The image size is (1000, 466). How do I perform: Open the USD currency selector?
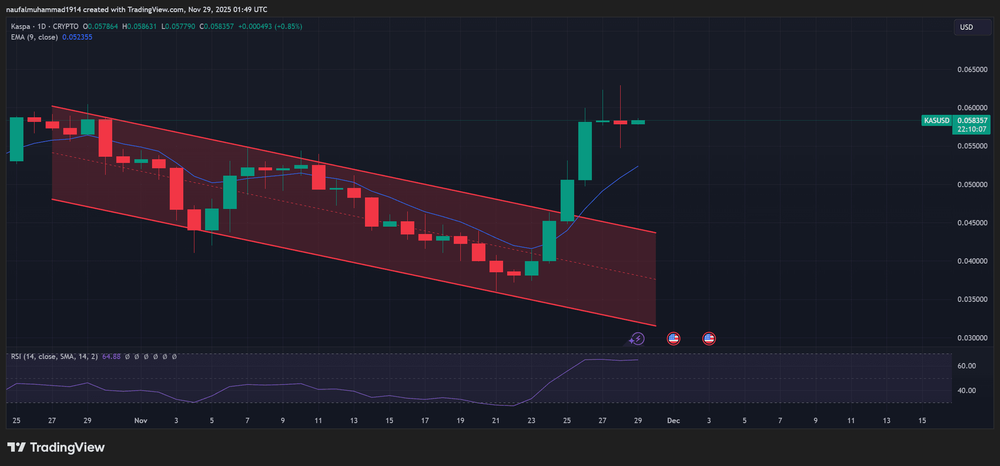click(966, 27)
